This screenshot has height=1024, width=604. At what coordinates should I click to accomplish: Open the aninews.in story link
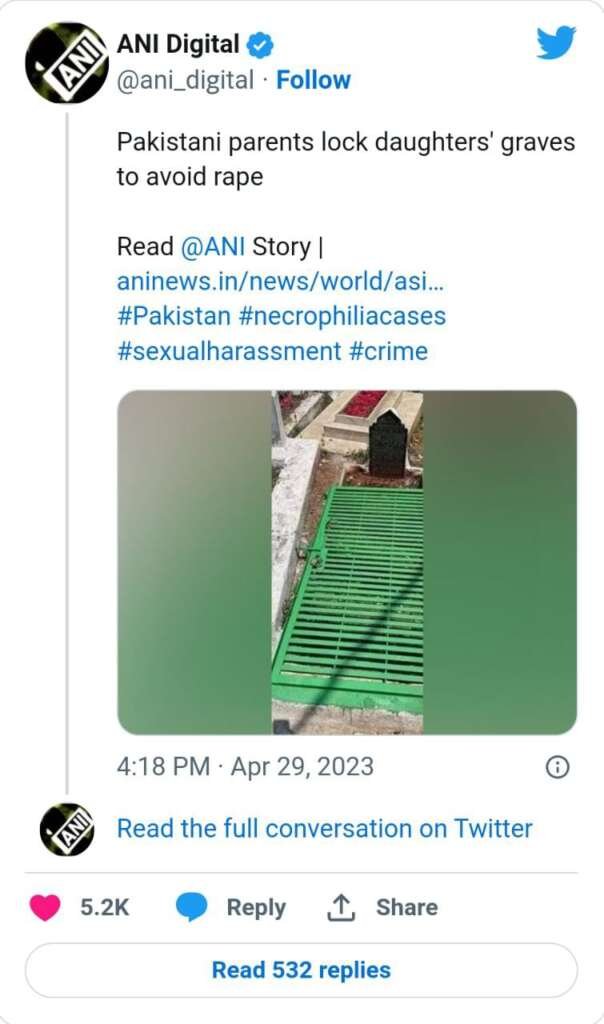coord(281,281)
